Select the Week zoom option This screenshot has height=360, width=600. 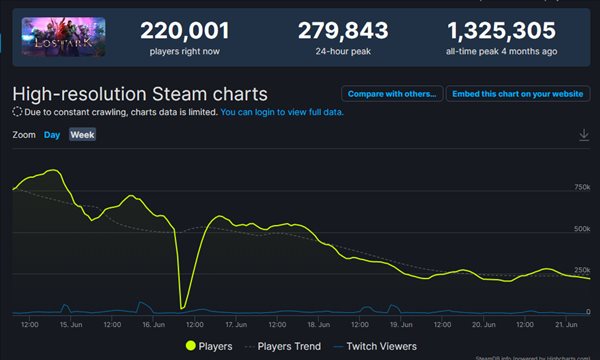click(82, 135)
